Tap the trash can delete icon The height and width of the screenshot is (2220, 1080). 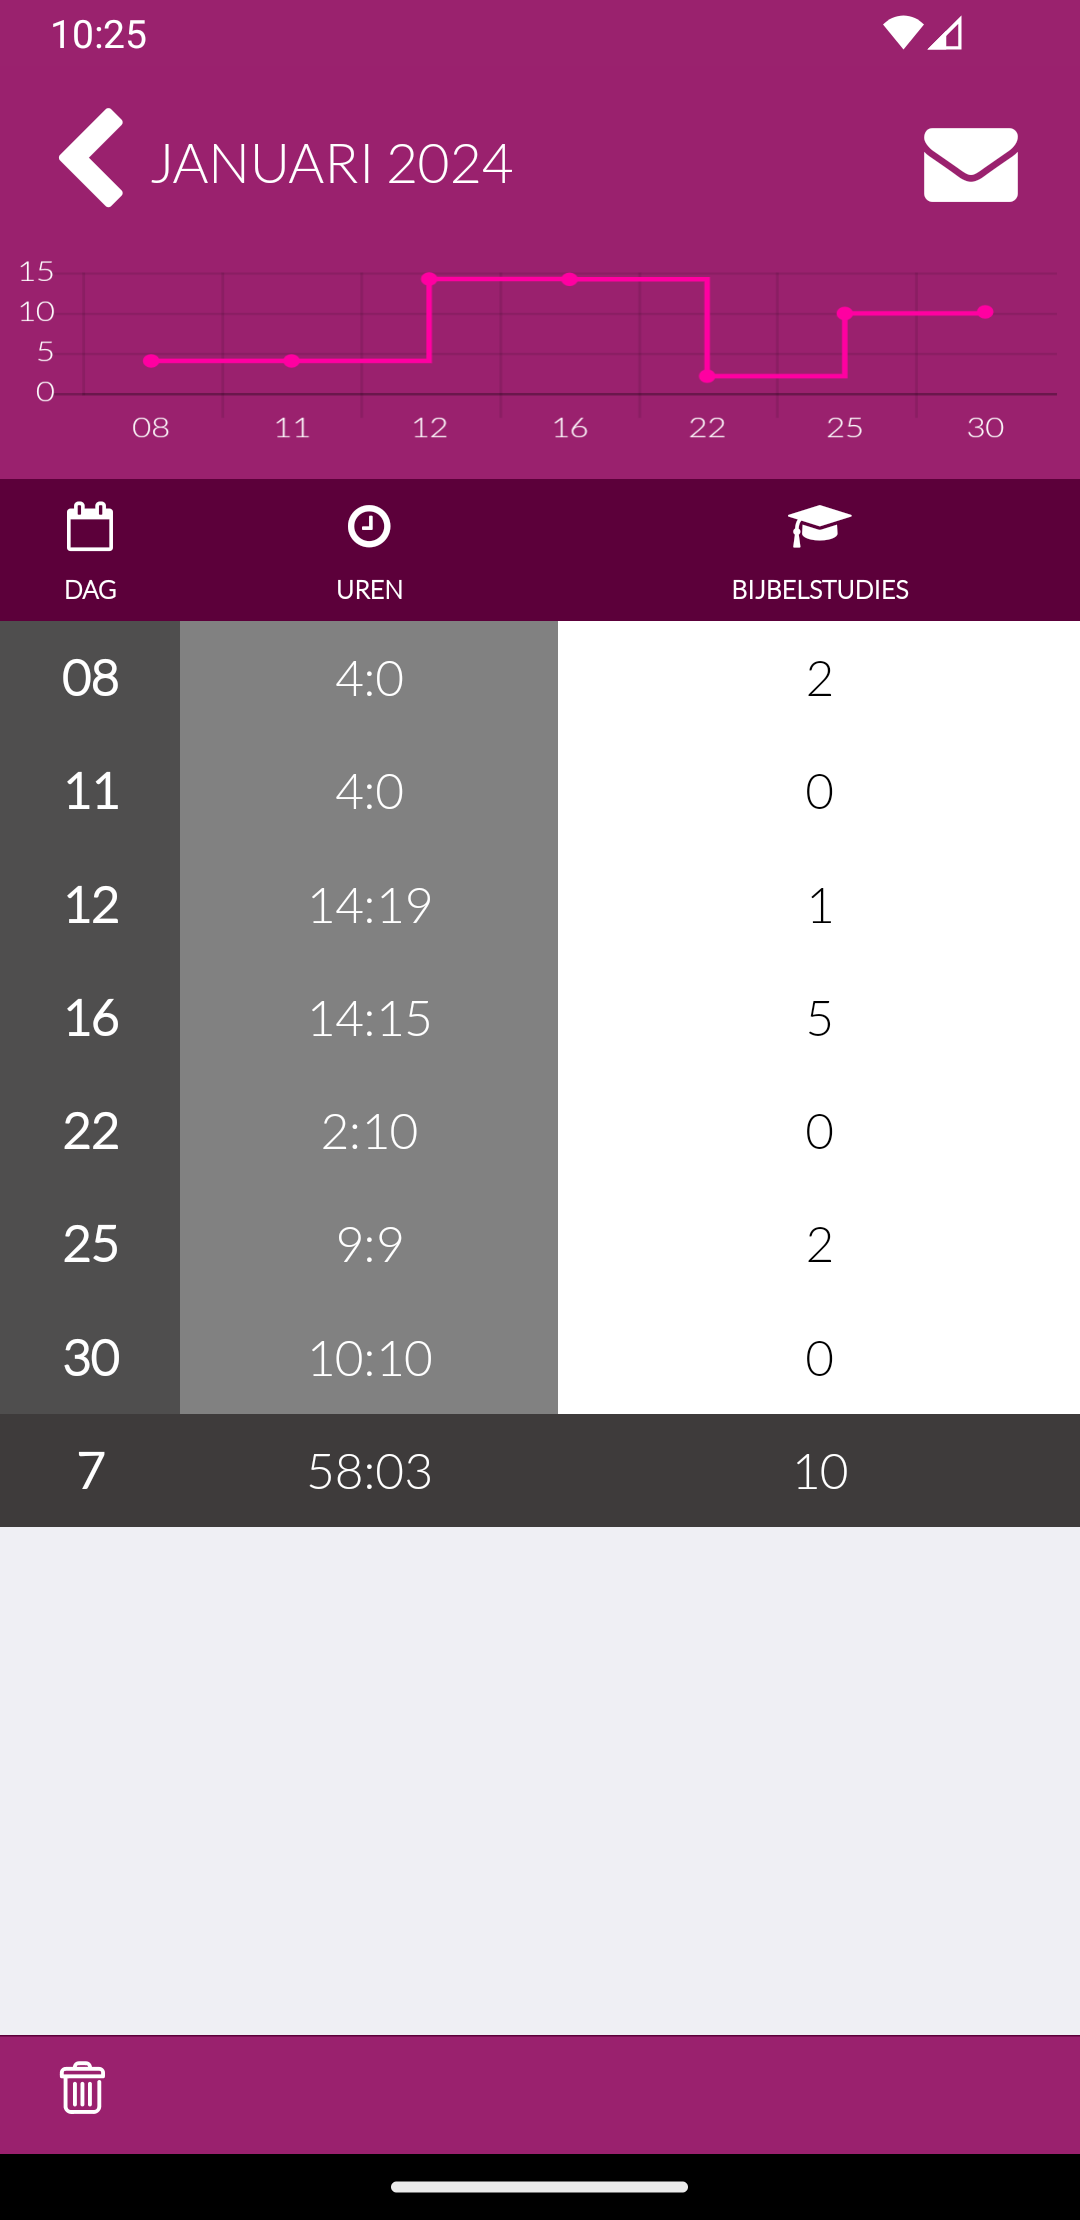[82, 2088]
